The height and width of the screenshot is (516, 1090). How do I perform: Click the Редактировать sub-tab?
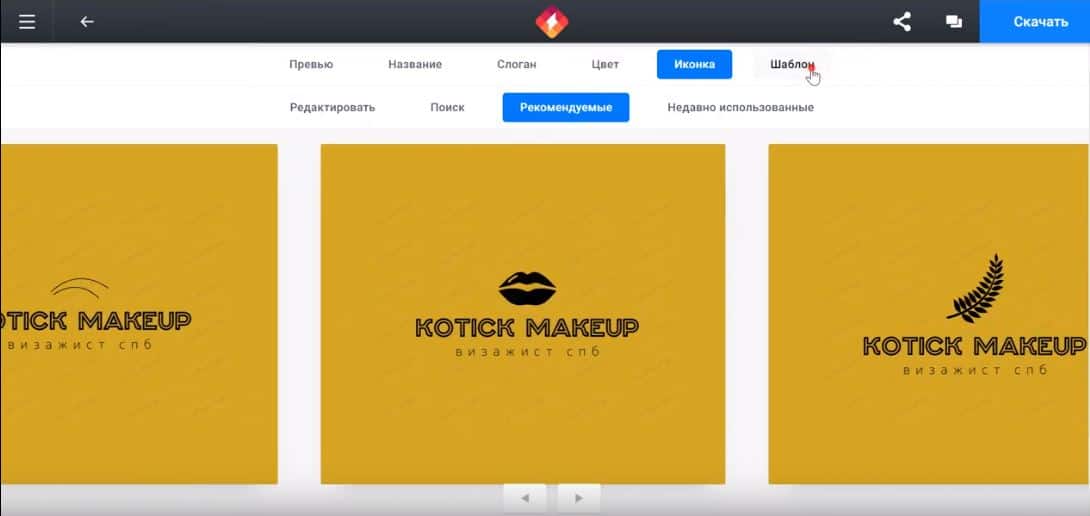332,107
